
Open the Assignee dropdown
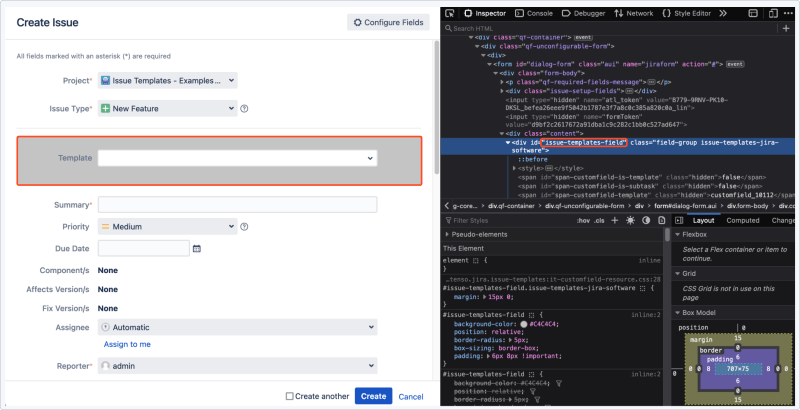coord(237,327)
